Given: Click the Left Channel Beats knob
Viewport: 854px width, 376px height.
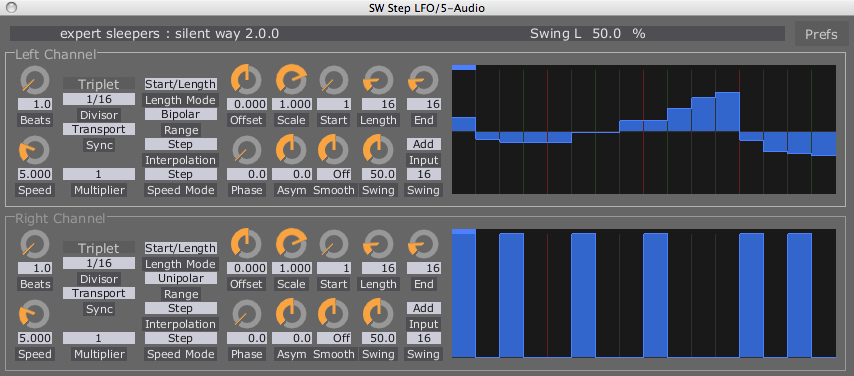Looking at the screenshot, I should [35, 80].
